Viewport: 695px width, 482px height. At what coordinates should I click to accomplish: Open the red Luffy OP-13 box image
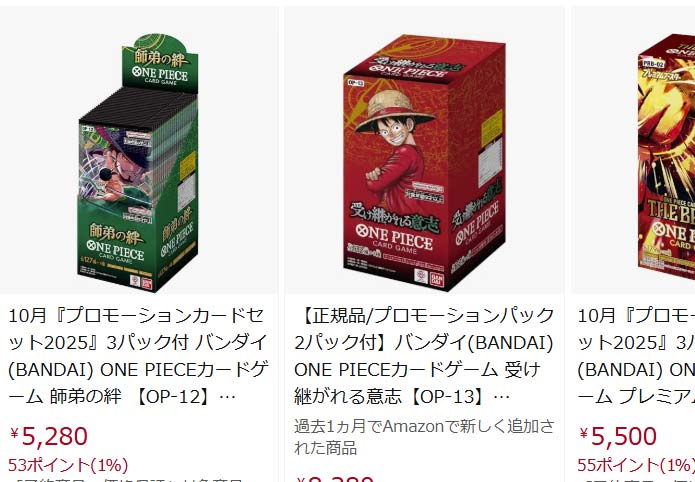pyautogui.click(x=424, y=162)
